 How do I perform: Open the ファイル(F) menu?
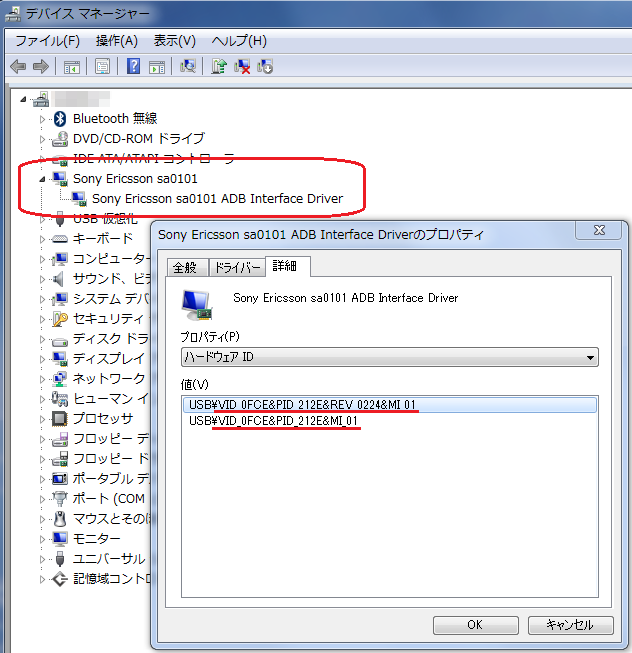pos(47,41)
